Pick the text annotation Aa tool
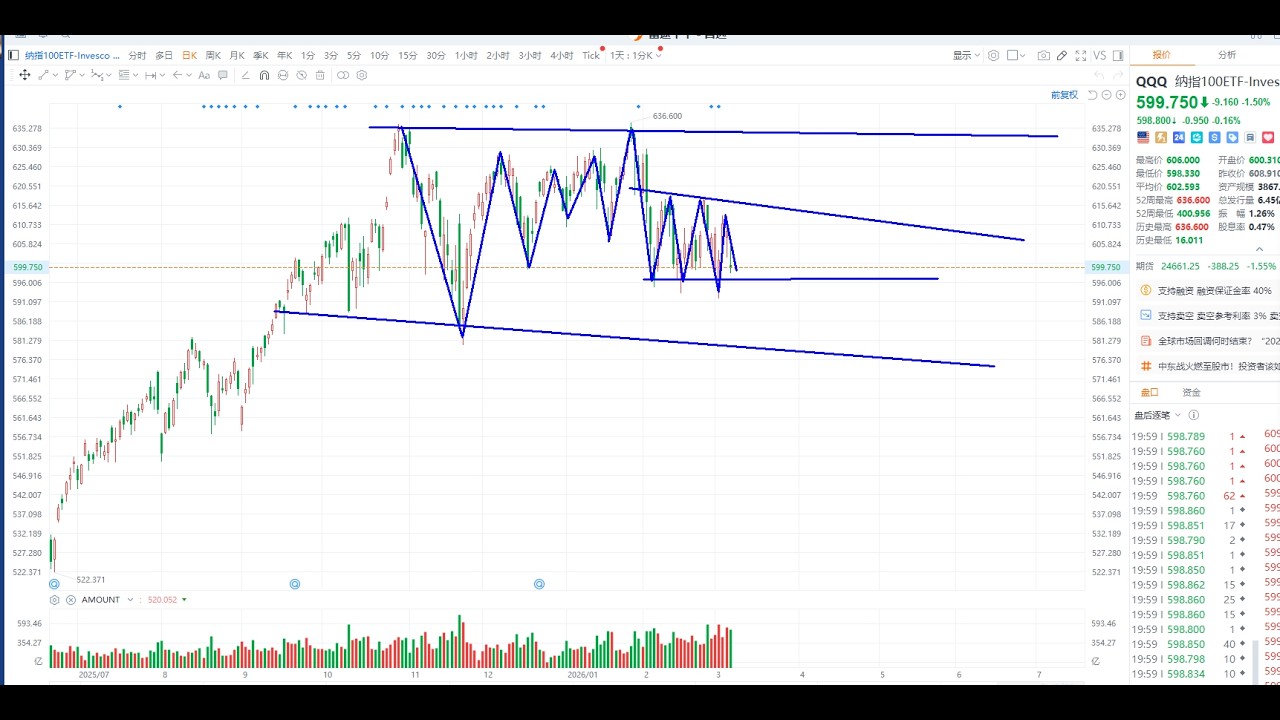The image size is (1280, 720). pos(204,75)
